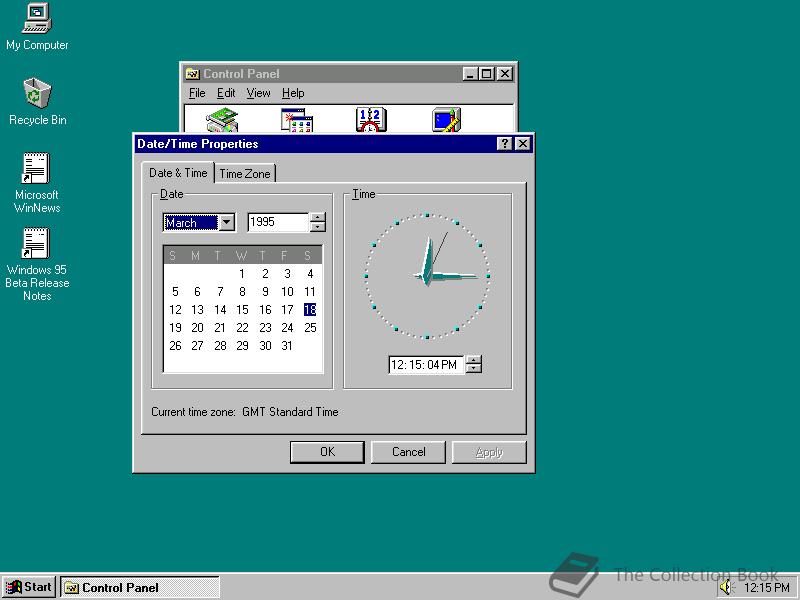Click the Cancel button

click(x=408, y=452)
